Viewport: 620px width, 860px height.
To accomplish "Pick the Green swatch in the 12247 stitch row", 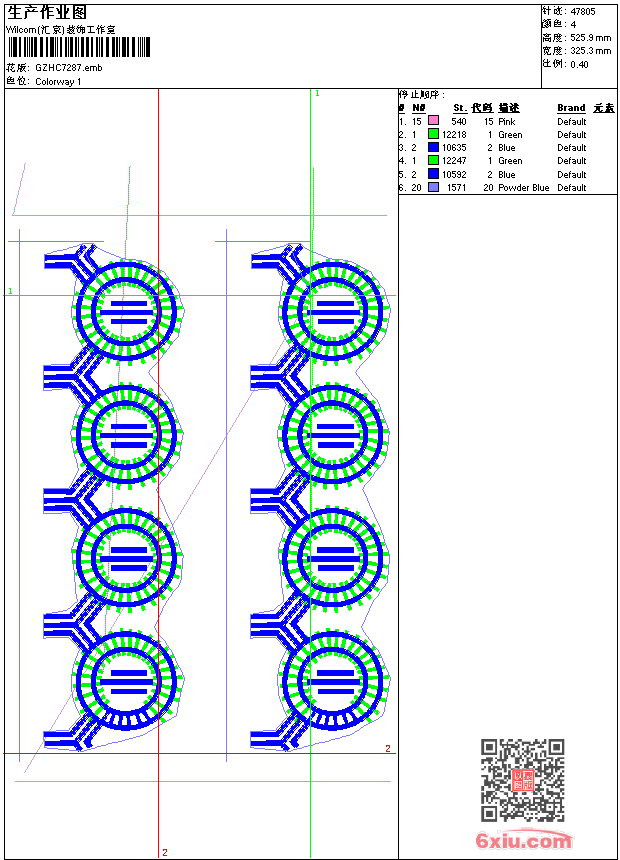I will click(x=433, y=160).
